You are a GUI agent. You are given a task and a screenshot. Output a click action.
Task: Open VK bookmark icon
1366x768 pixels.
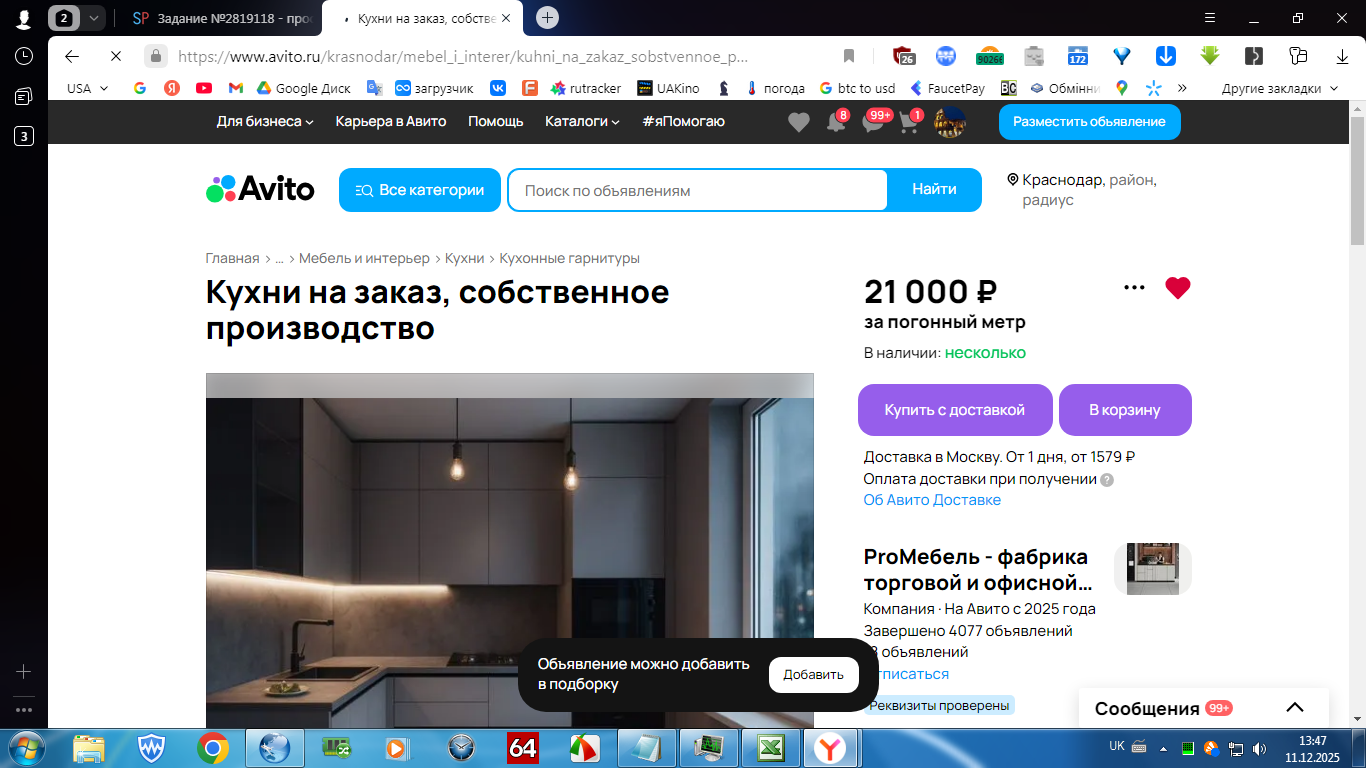[x=497, y=88]
